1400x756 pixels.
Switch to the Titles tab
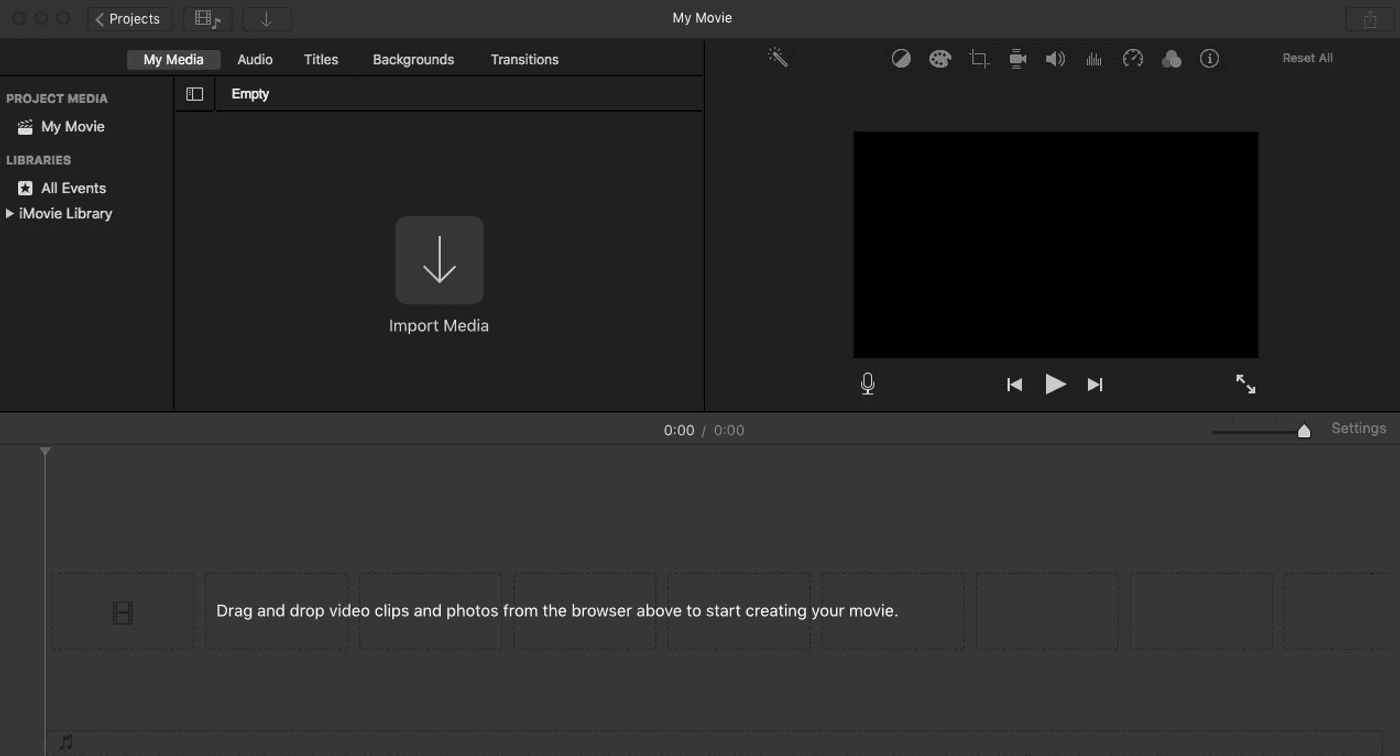pyautogui.click(x=321, y=60)
